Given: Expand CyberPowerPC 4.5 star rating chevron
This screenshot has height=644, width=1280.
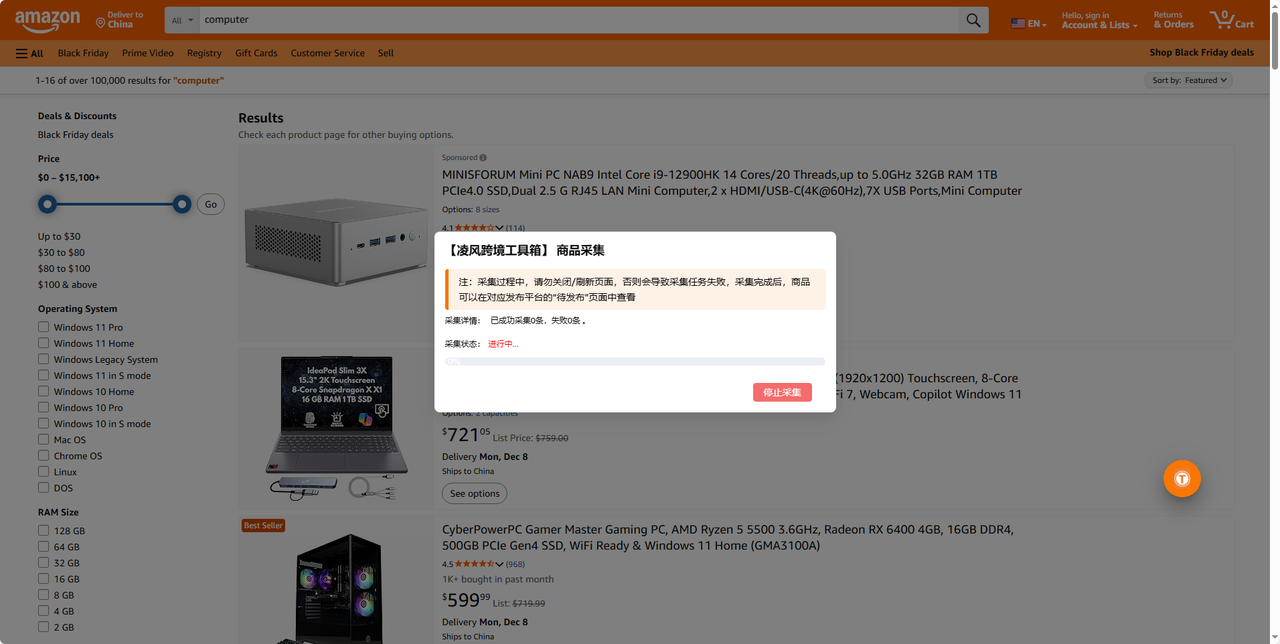Looking at the screenshot, I should tap(500, 564).
